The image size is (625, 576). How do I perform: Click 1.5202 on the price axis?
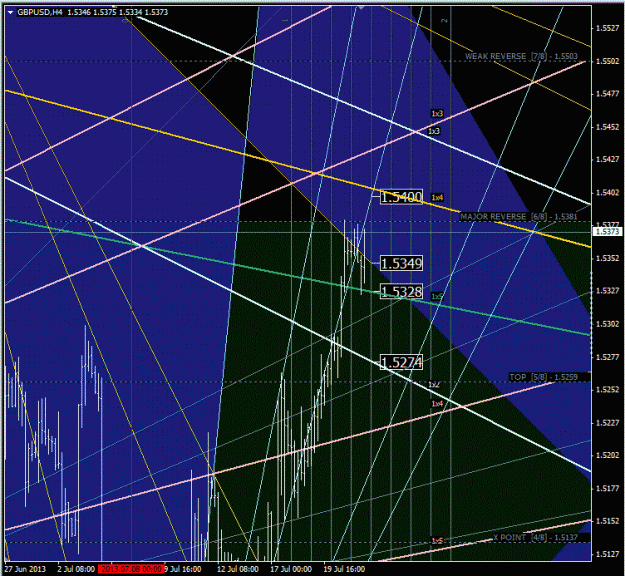click(x=607, y=455)
